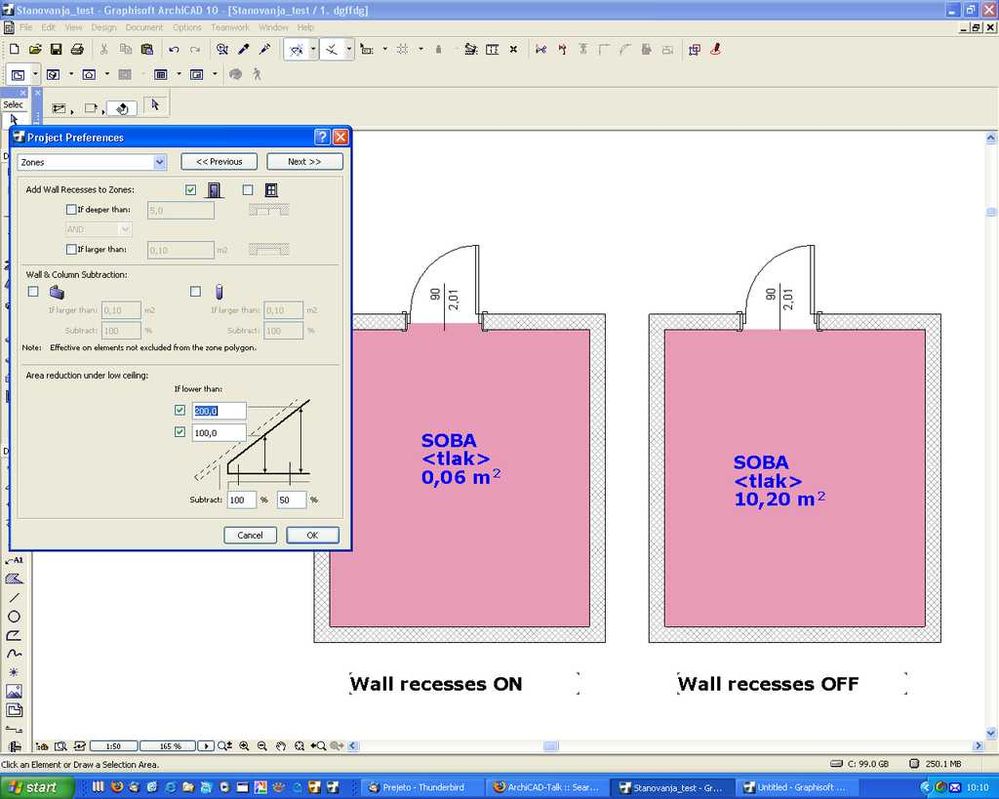Click the Print icon in the toolbar
Image resolution: width=999 pixels, height=799 pixels.
[77, 49]
